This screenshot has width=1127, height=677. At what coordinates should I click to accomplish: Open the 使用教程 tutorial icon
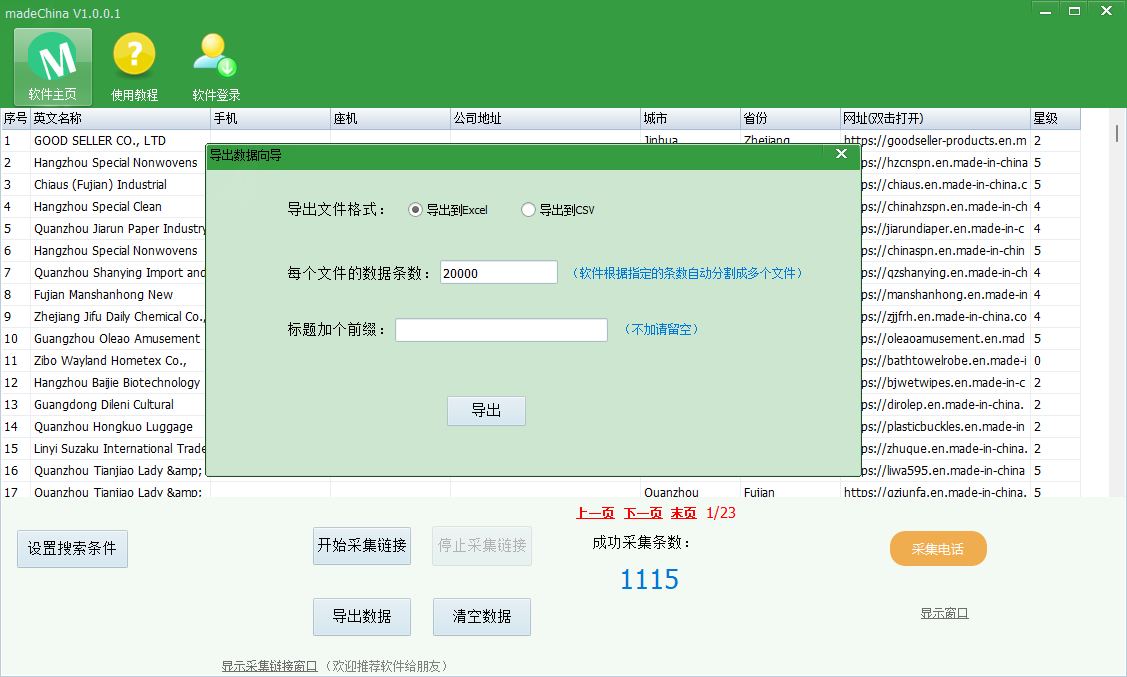tap(134, 67)
